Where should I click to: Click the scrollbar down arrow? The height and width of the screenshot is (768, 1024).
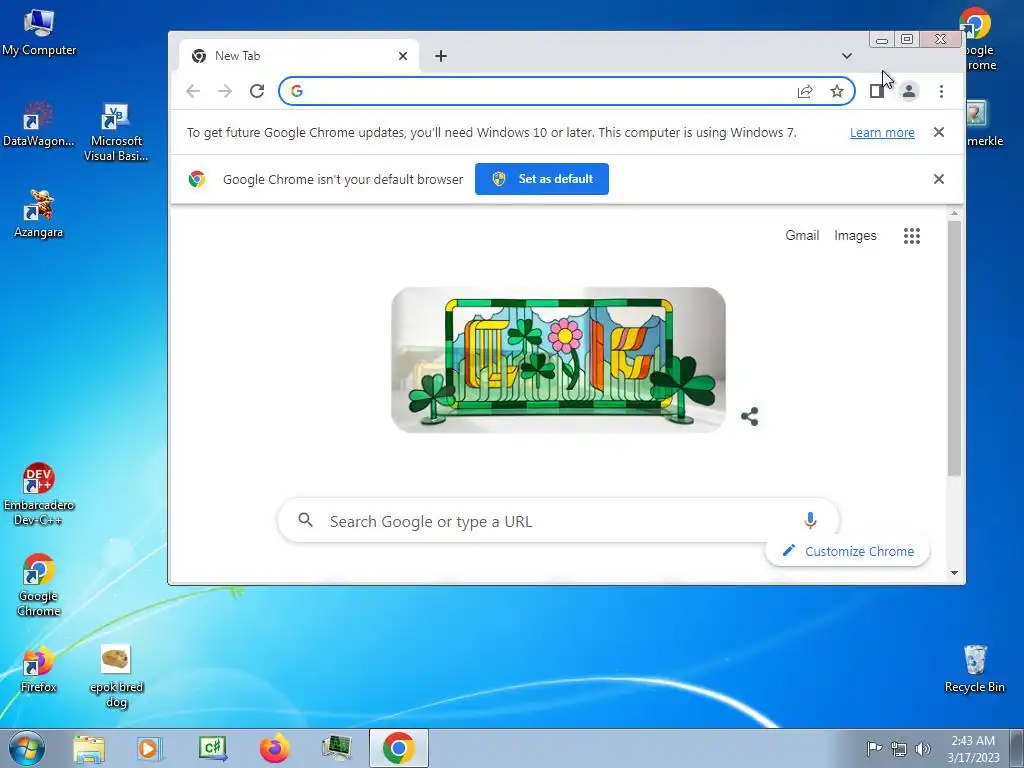(954, 573)
